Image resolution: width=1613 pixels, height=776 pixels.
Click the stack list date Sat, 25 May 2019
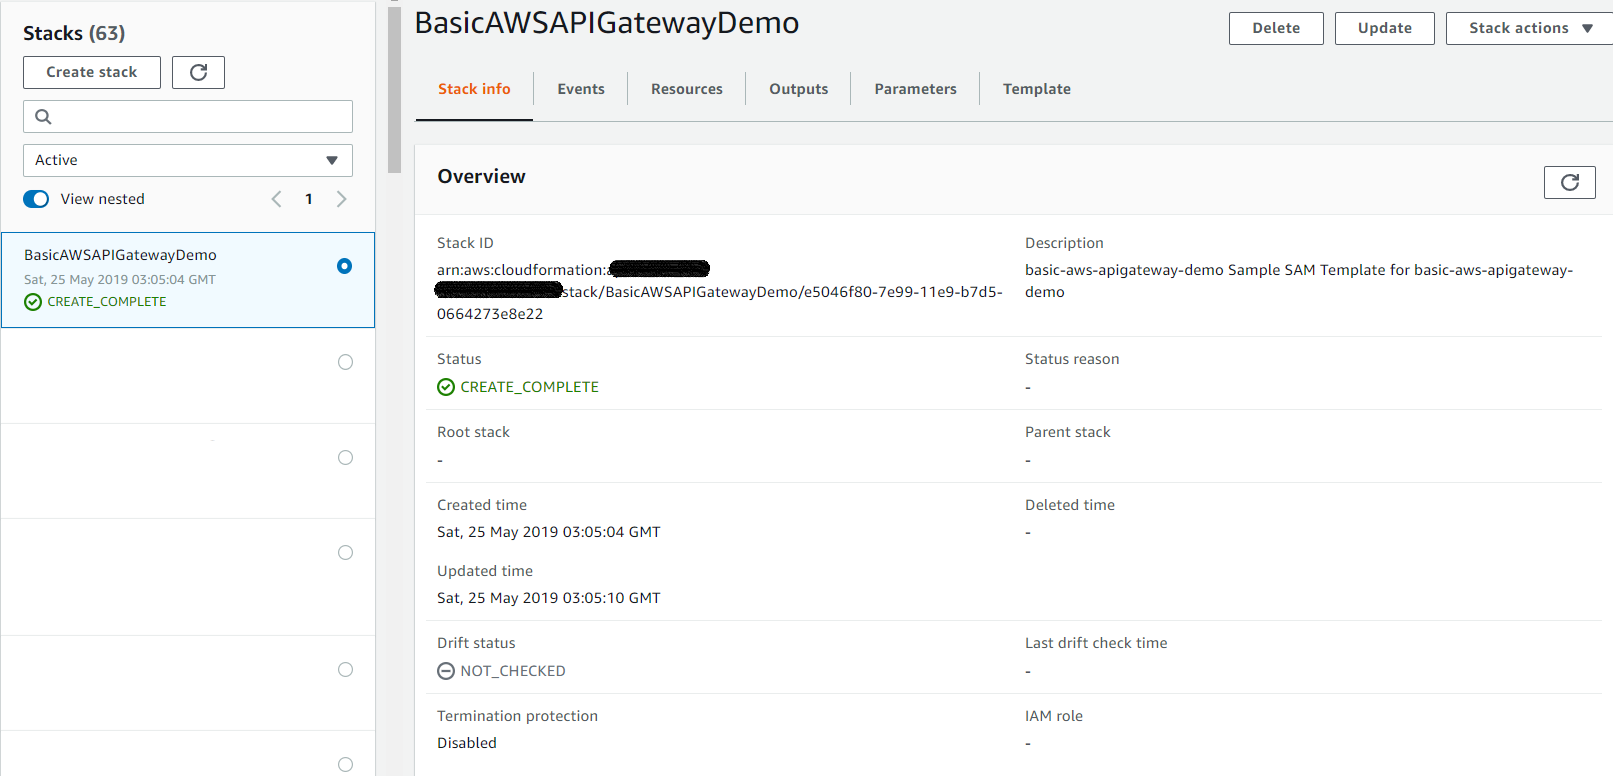point(120,280)
